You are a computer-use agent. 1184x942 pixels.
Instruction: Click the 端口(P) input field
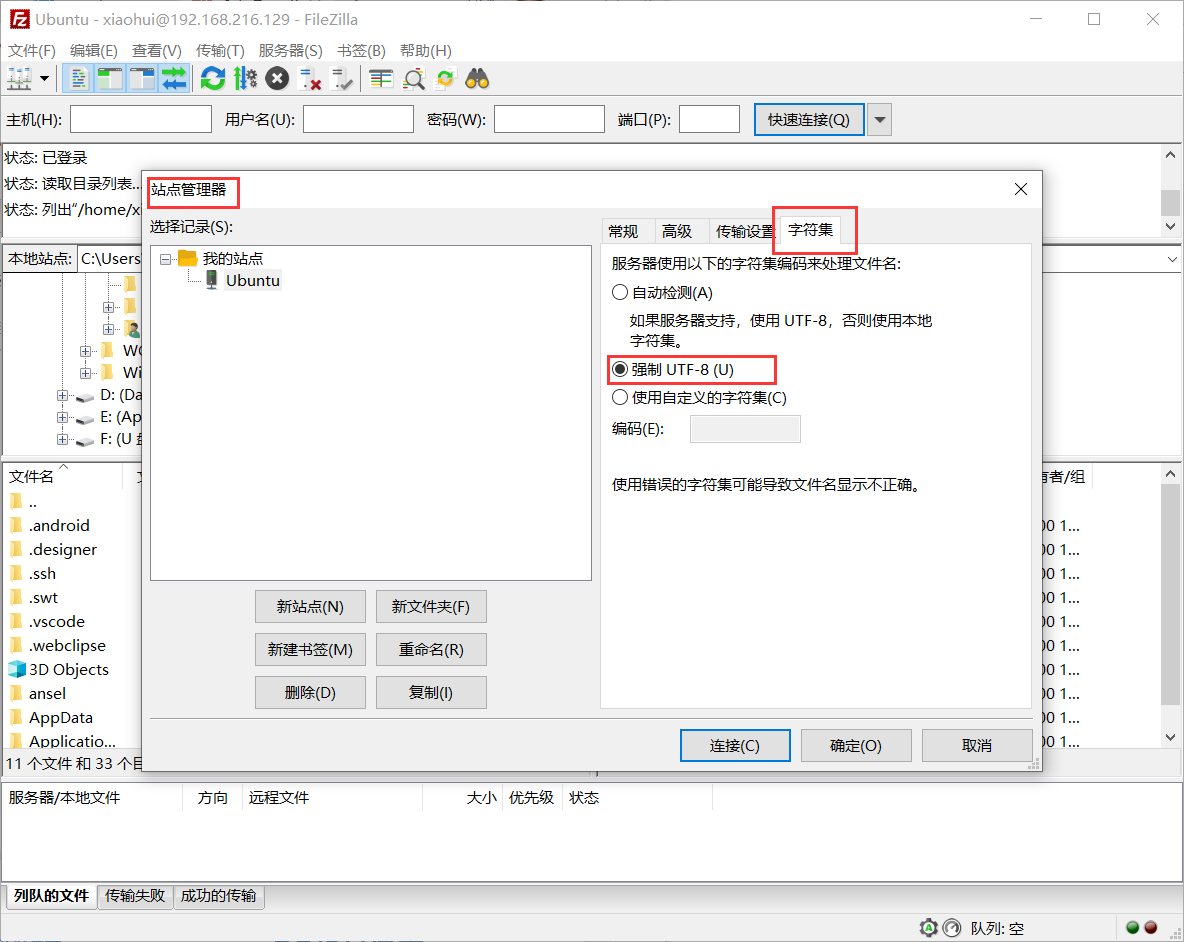tap(709, 119)
